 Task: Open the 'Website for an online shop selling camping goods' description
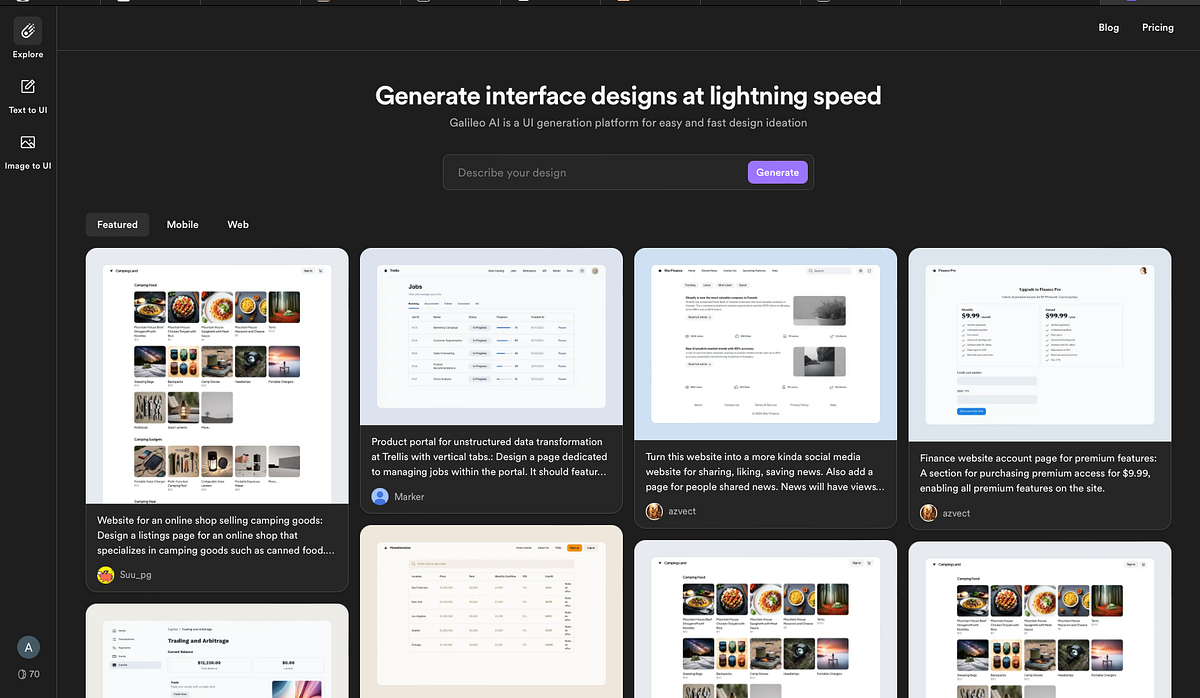pos(216,535)
